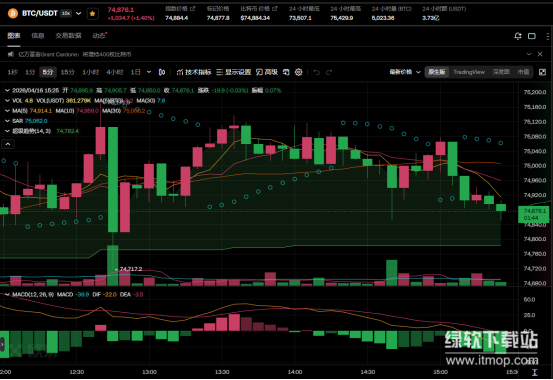Click the last price 74,876.1 in header
The height and width of the screenshot is (380, 553).
click(x=121, y=10)
